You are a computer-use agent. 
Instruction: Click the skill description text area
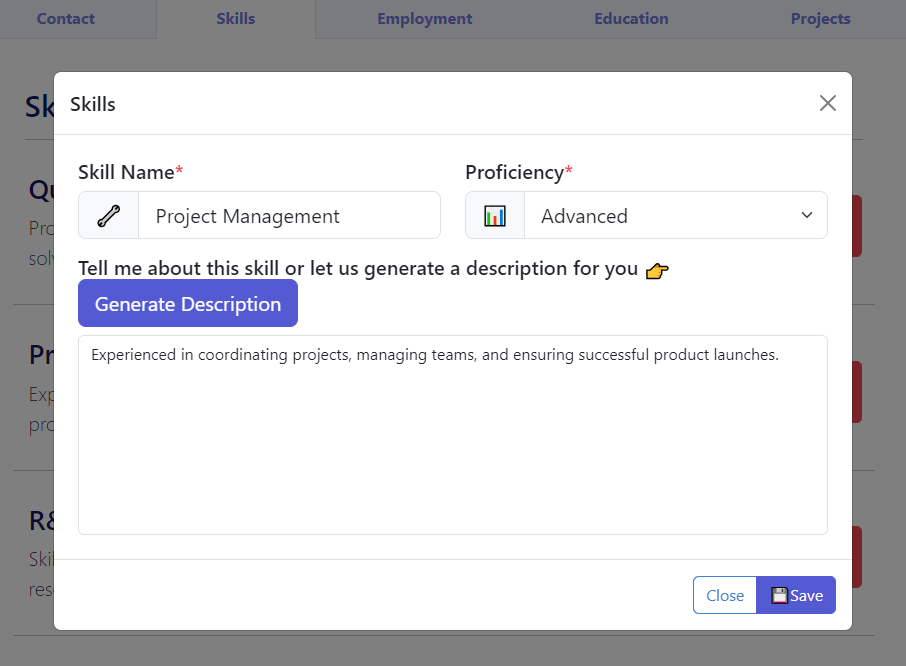(x=452, y=435)
